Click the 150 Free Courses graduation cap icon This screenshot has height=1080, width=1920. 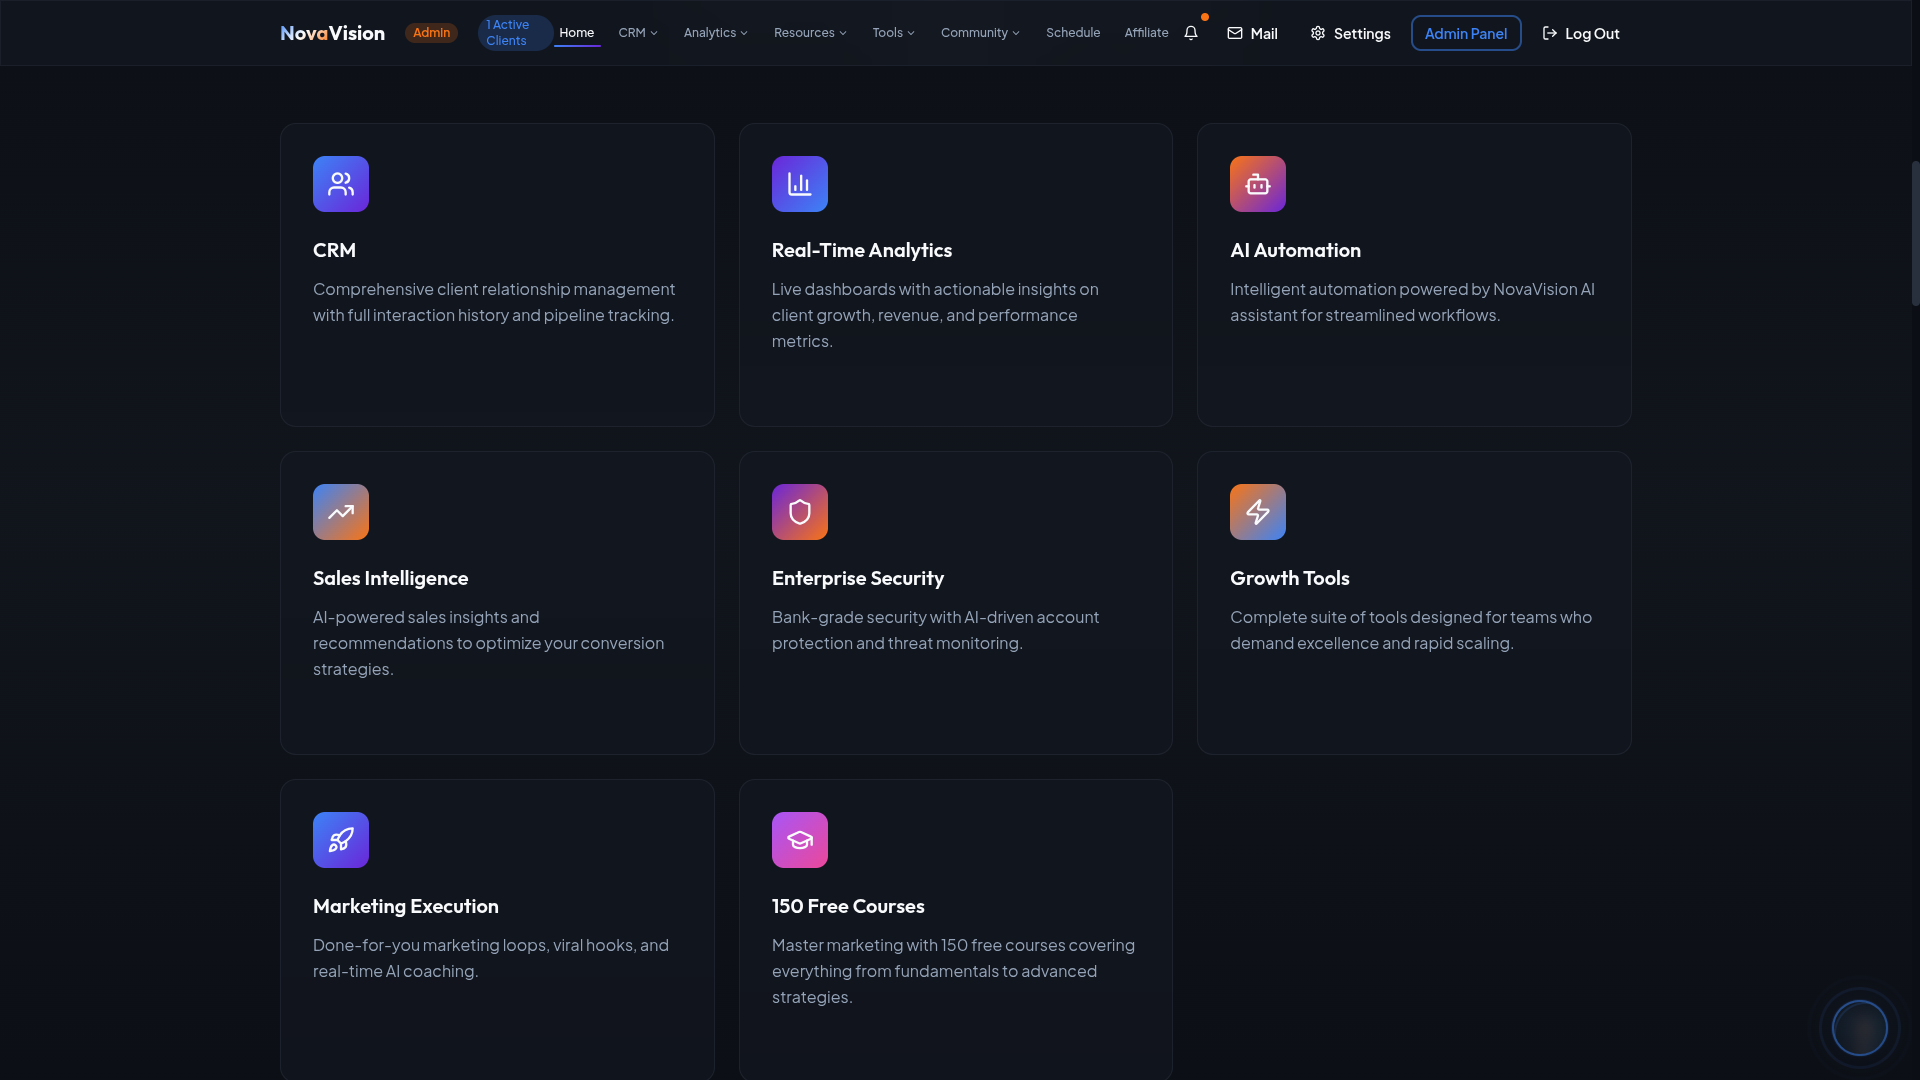pos(799,840)
